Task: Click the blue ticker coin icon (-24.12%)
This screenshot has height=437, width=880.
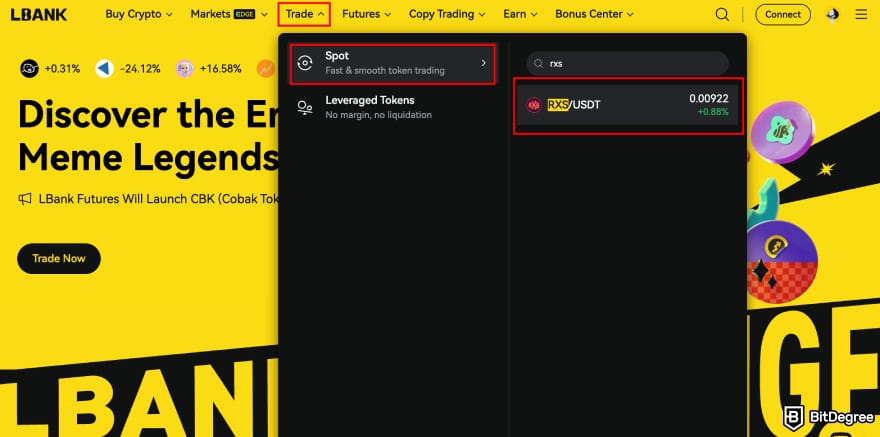Action: [104, 69]
